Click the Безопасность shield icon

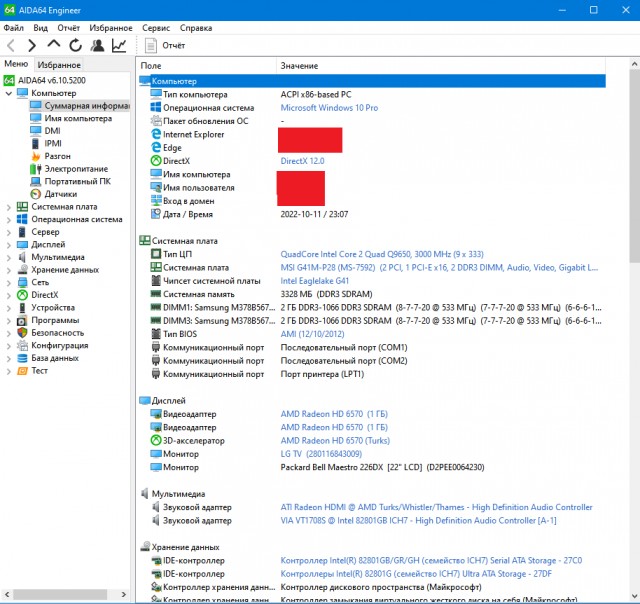[22, 333]
